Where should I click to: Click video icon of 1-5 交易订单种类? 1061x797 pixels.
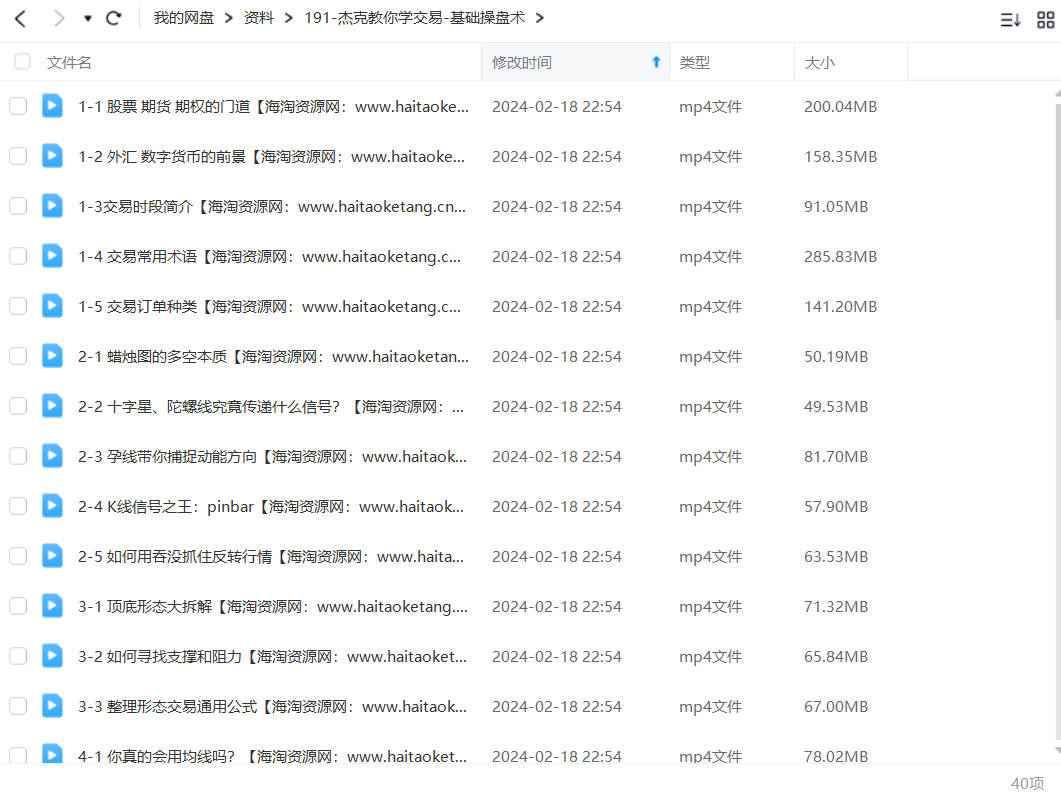click(52, 306)
